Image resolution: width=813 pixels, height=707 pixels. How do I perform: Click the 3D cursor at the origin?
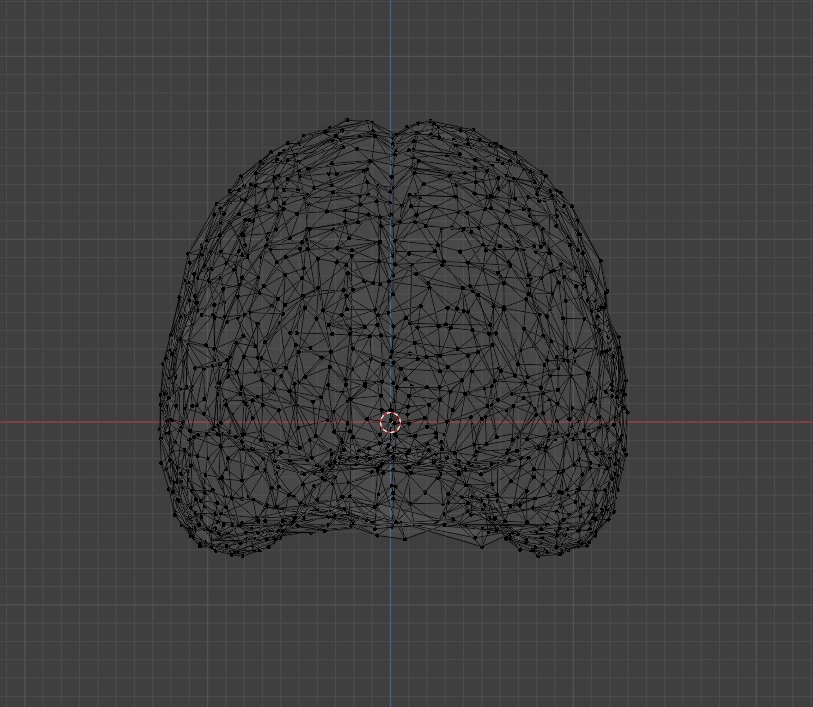point(391,423)
